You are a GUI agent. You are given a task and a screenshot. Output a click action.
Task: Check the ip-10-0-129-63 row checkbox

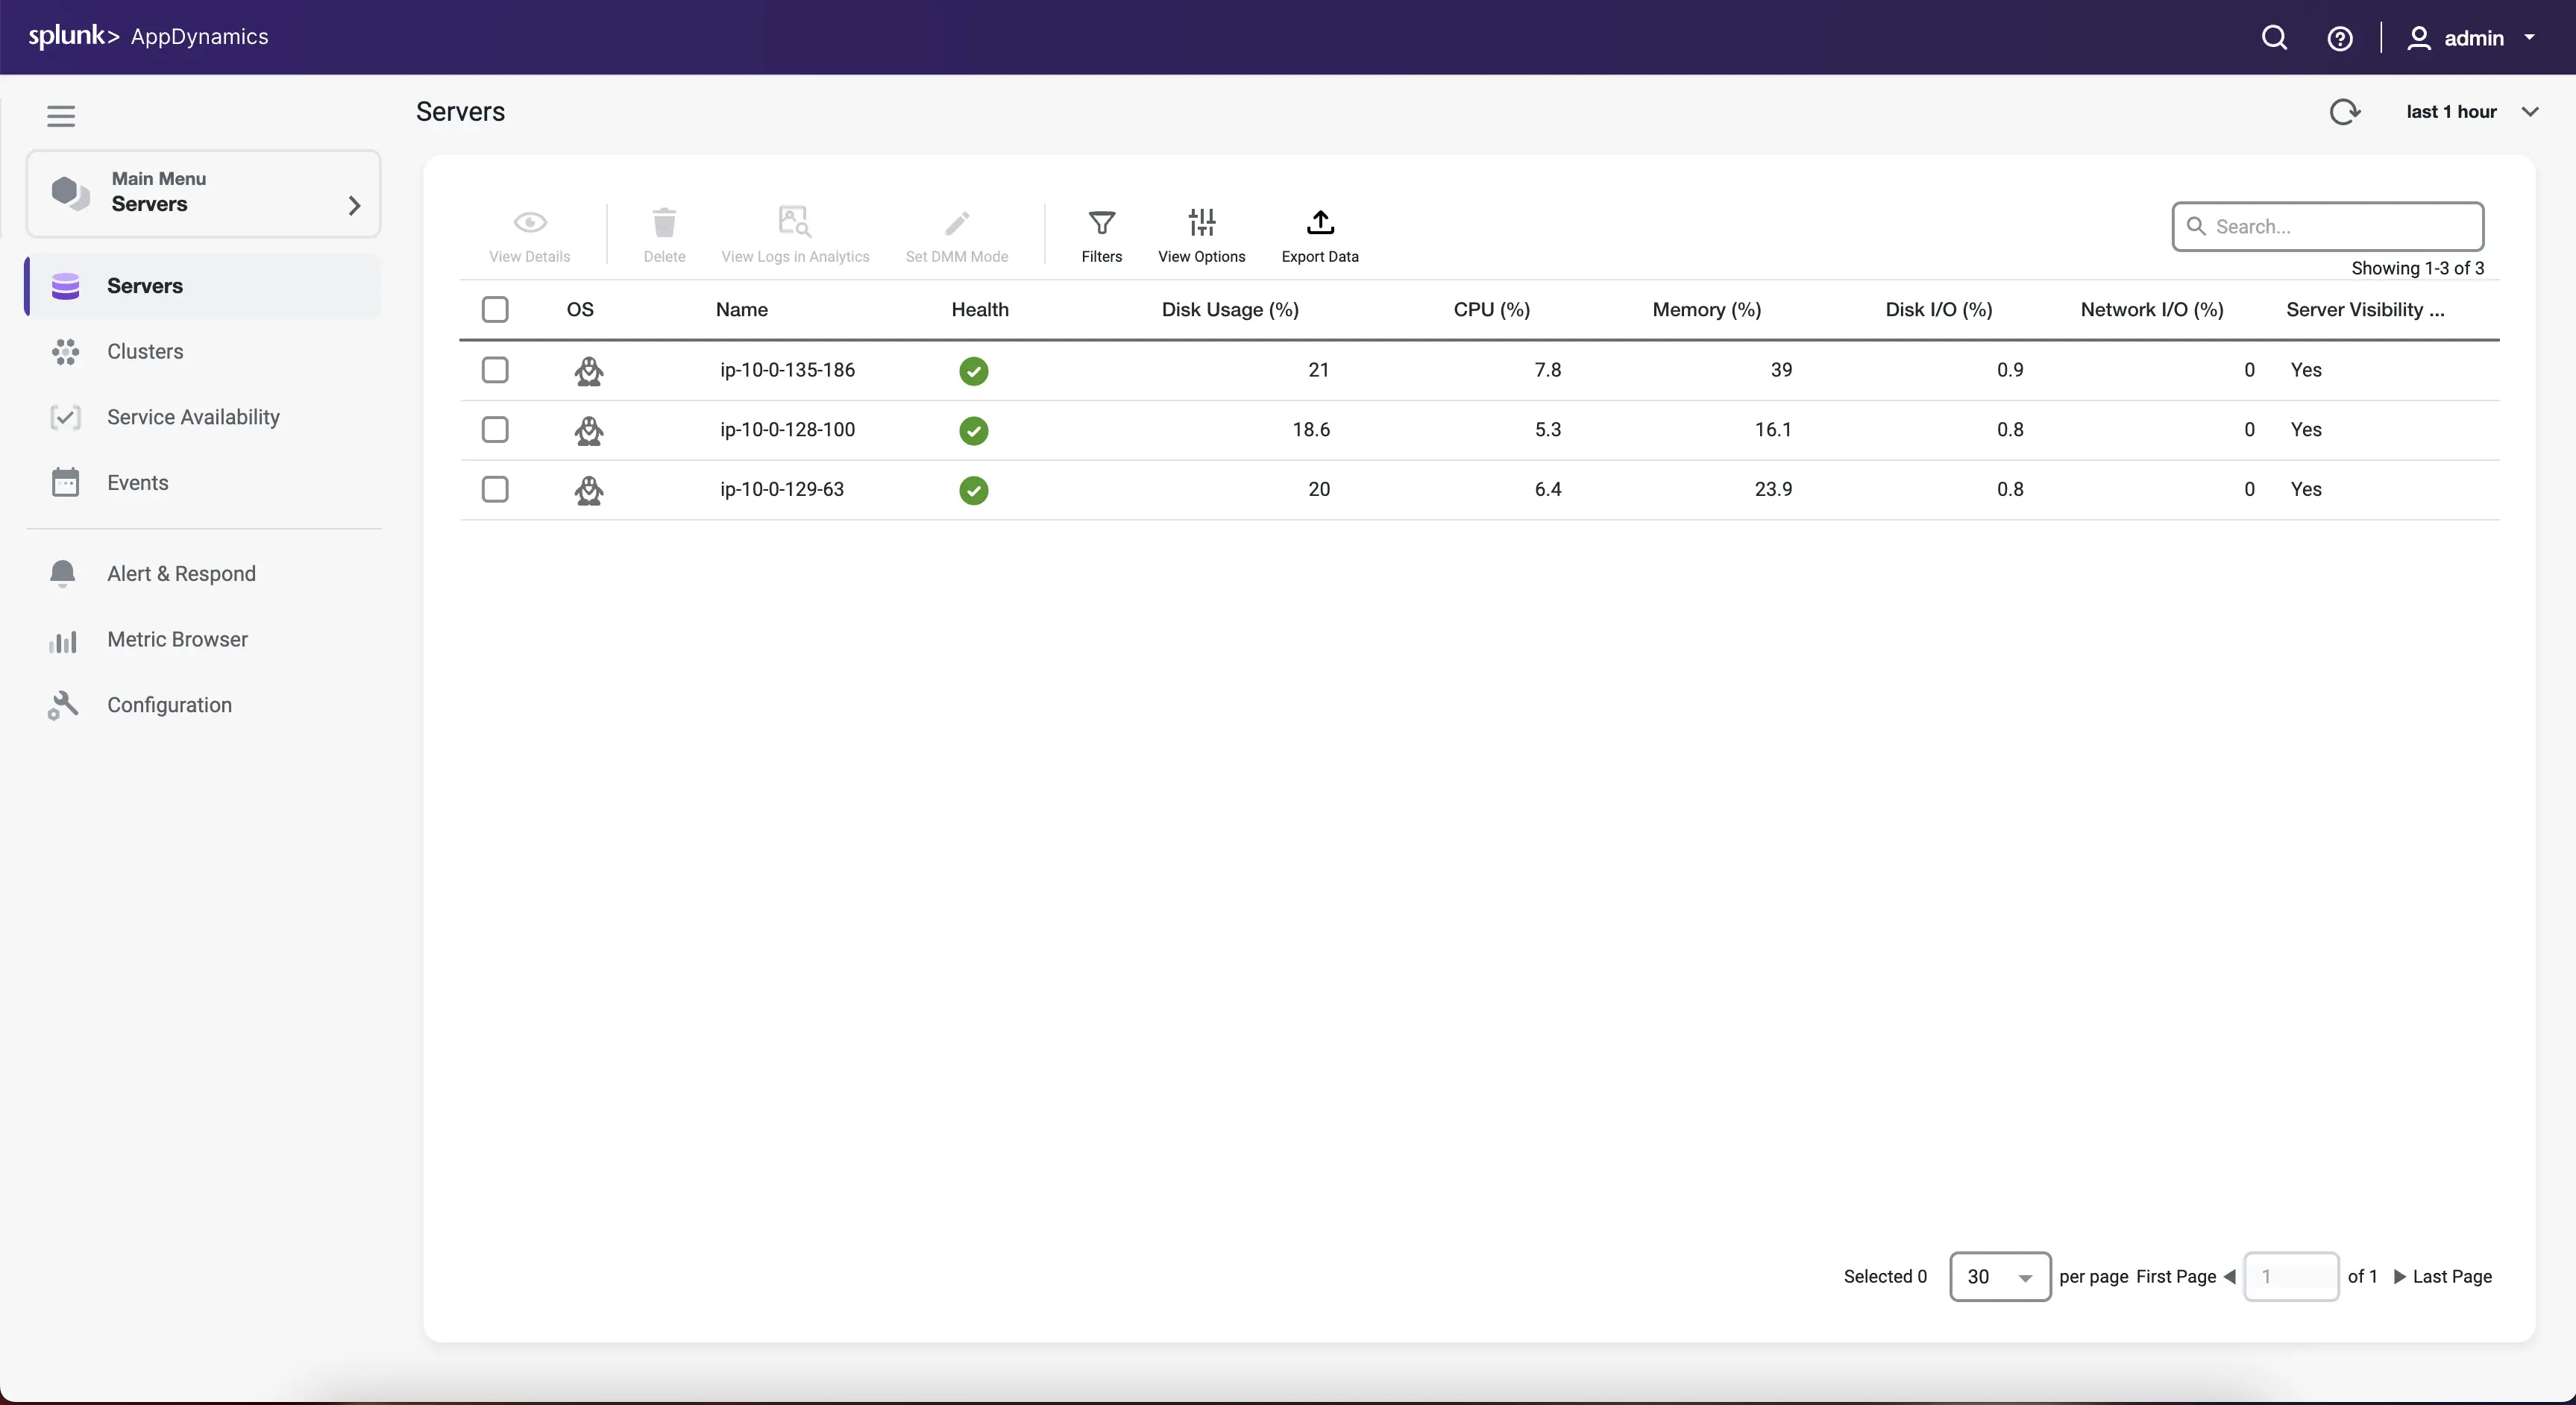[494, 489]
